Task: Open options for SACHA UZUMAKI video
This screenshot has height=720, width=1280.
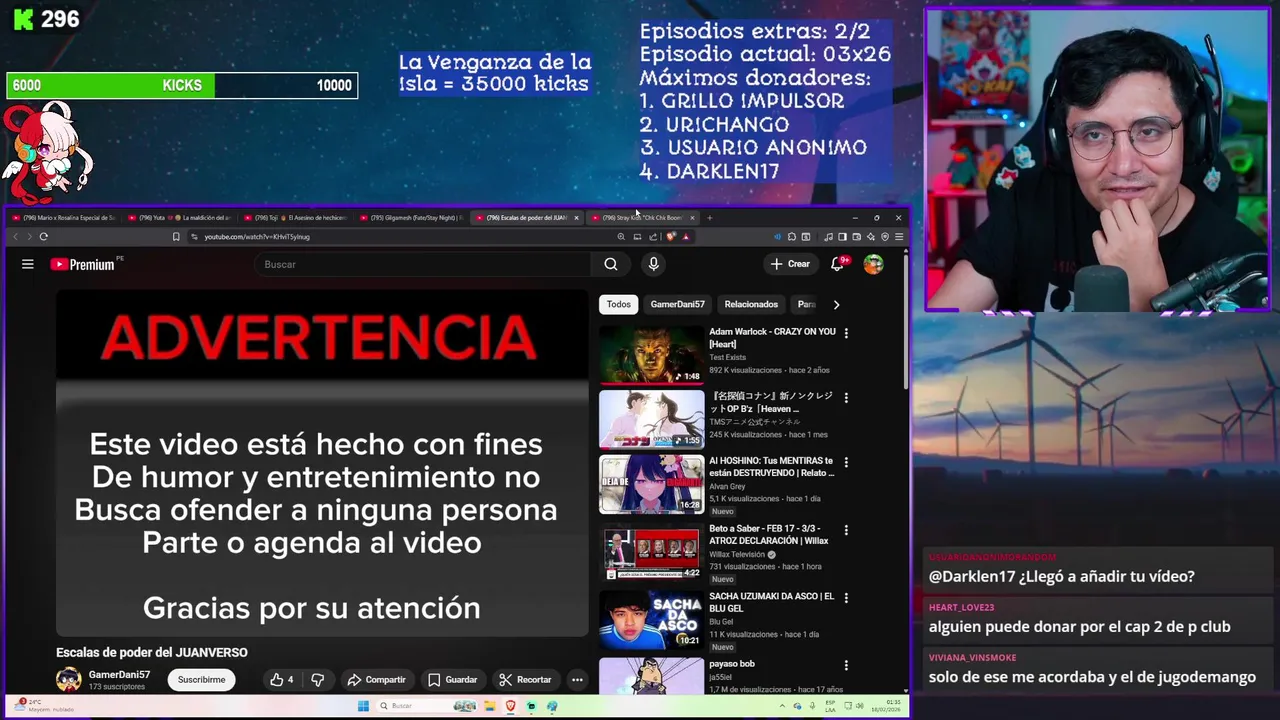Action: click(846, 598)
